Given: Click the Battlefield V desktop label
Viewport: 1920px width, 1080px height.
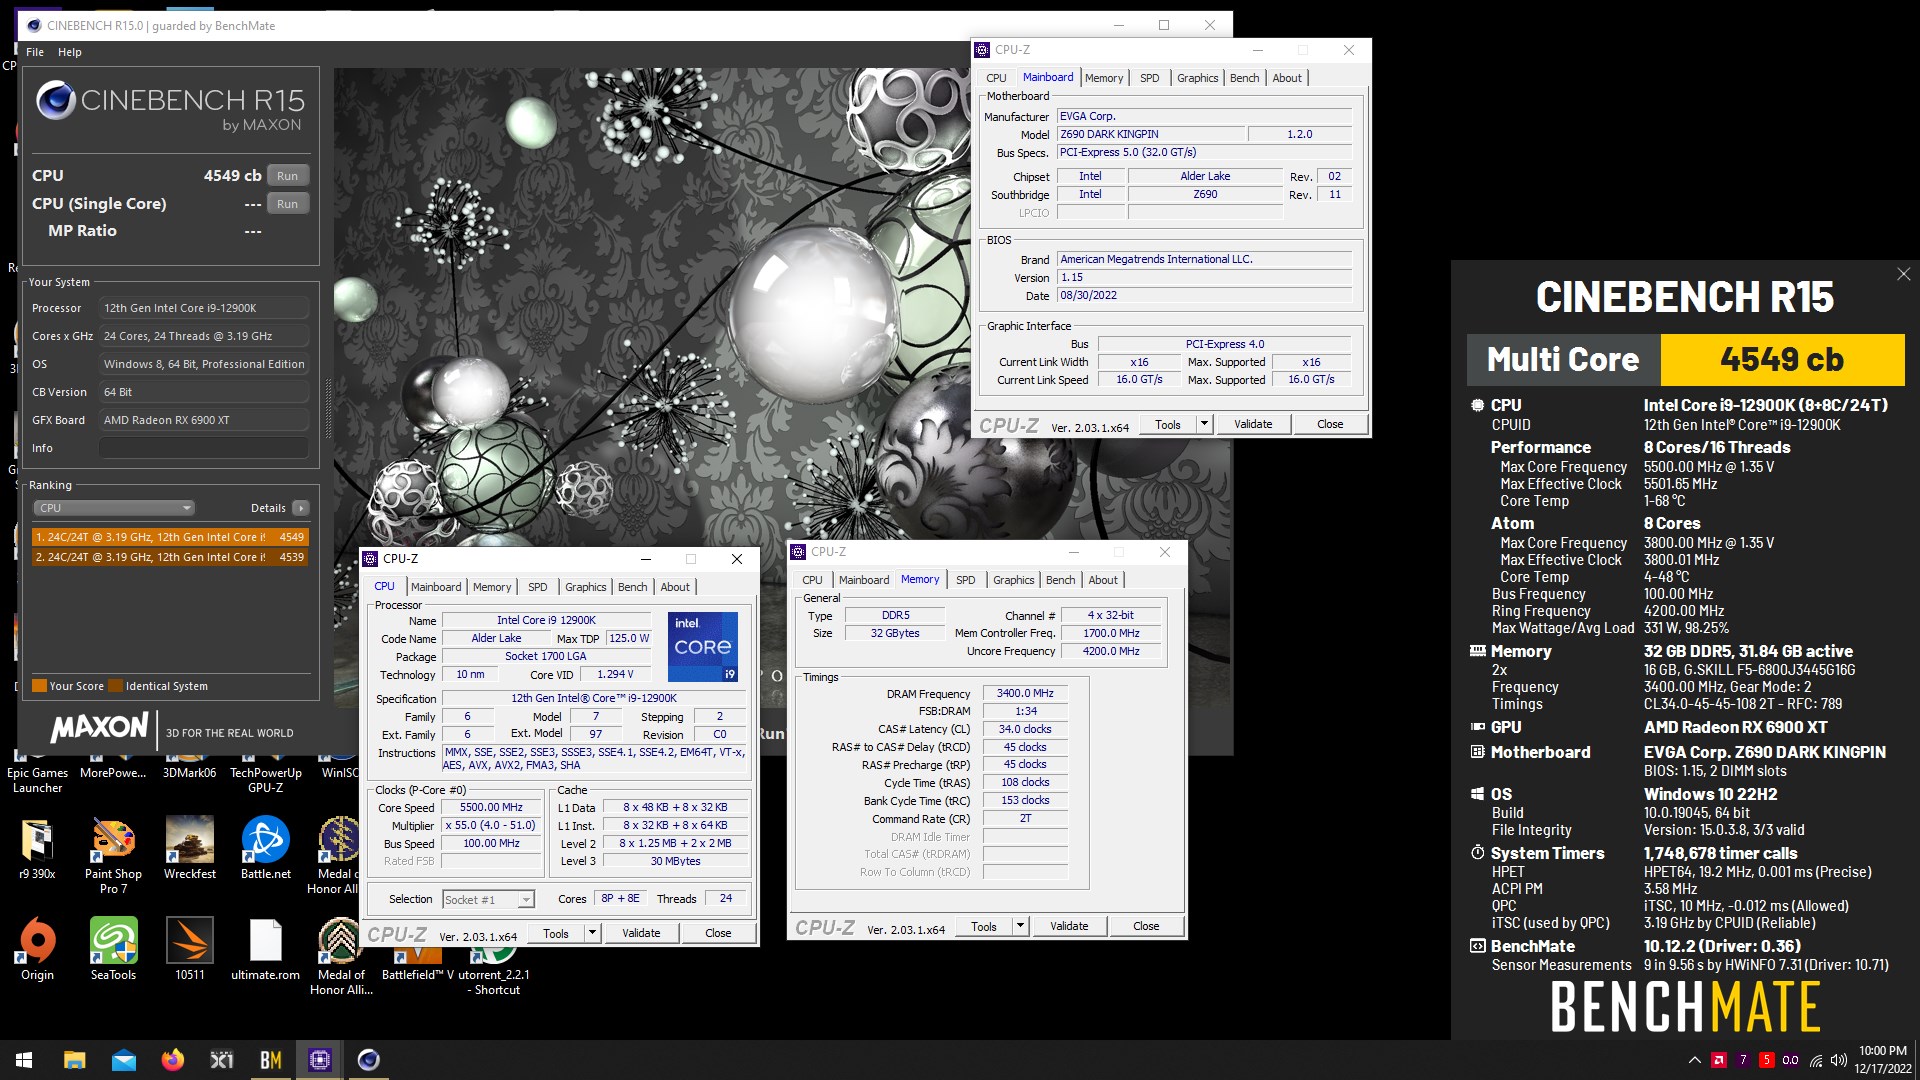Looking at the screenshot, I should (418, 975).
